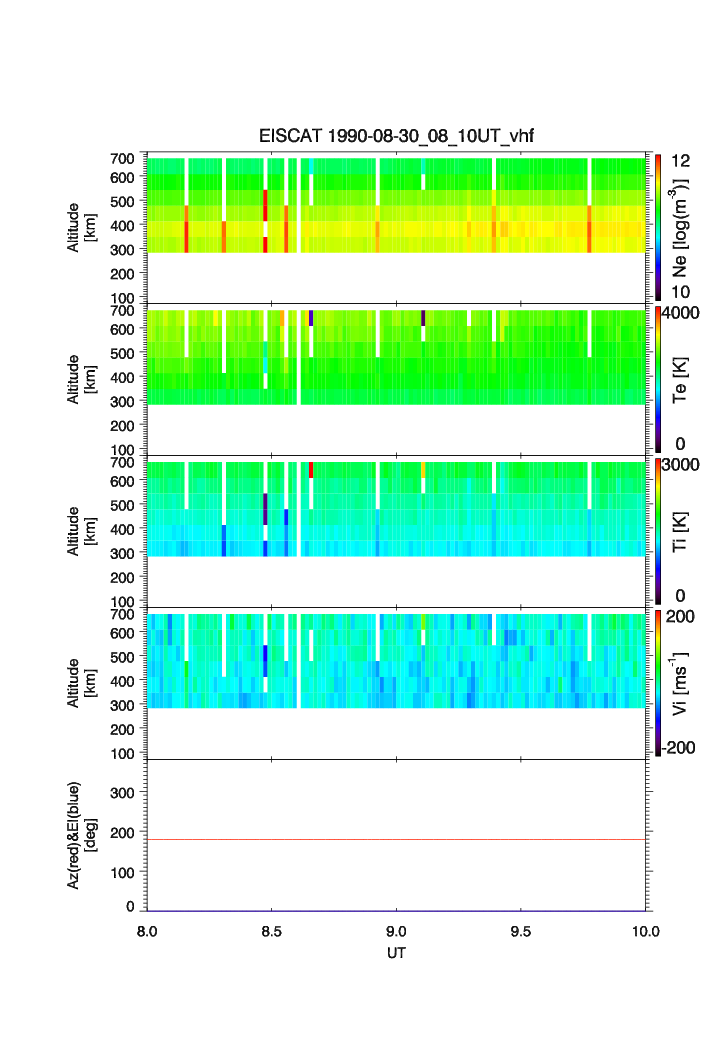Click the -200 label on Vi colorbar
The width and height of the screenshot is (708, 1063).
[x=679, y=748]
